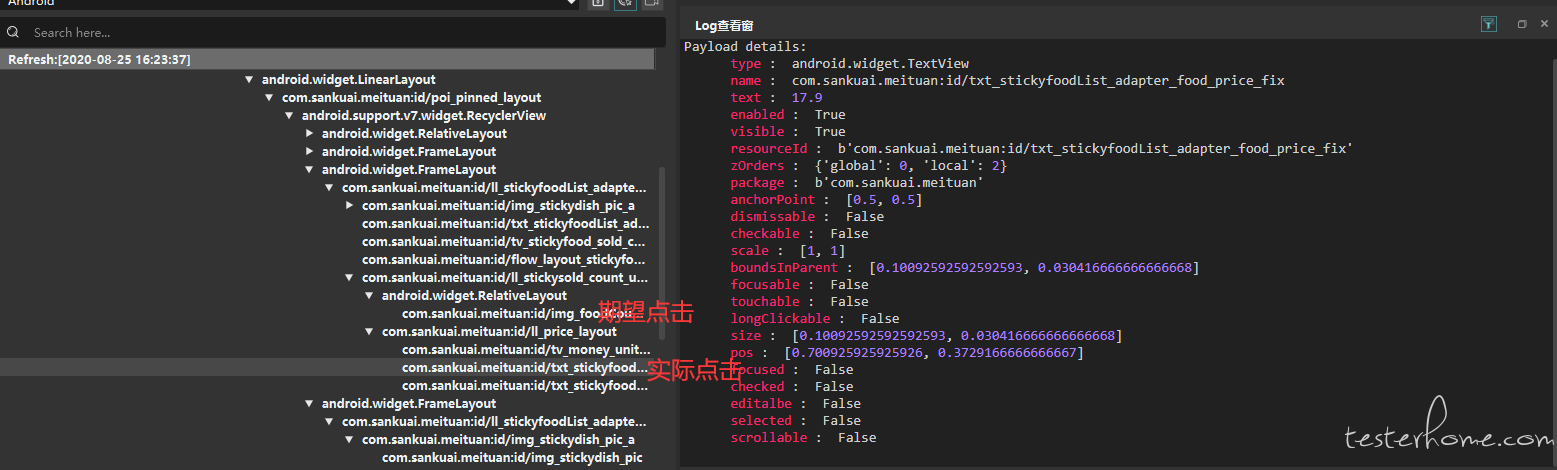Select the android.support.v7.widget.RecyclerView row
This screenshot has height=470, width=1557.
(424, 115)
